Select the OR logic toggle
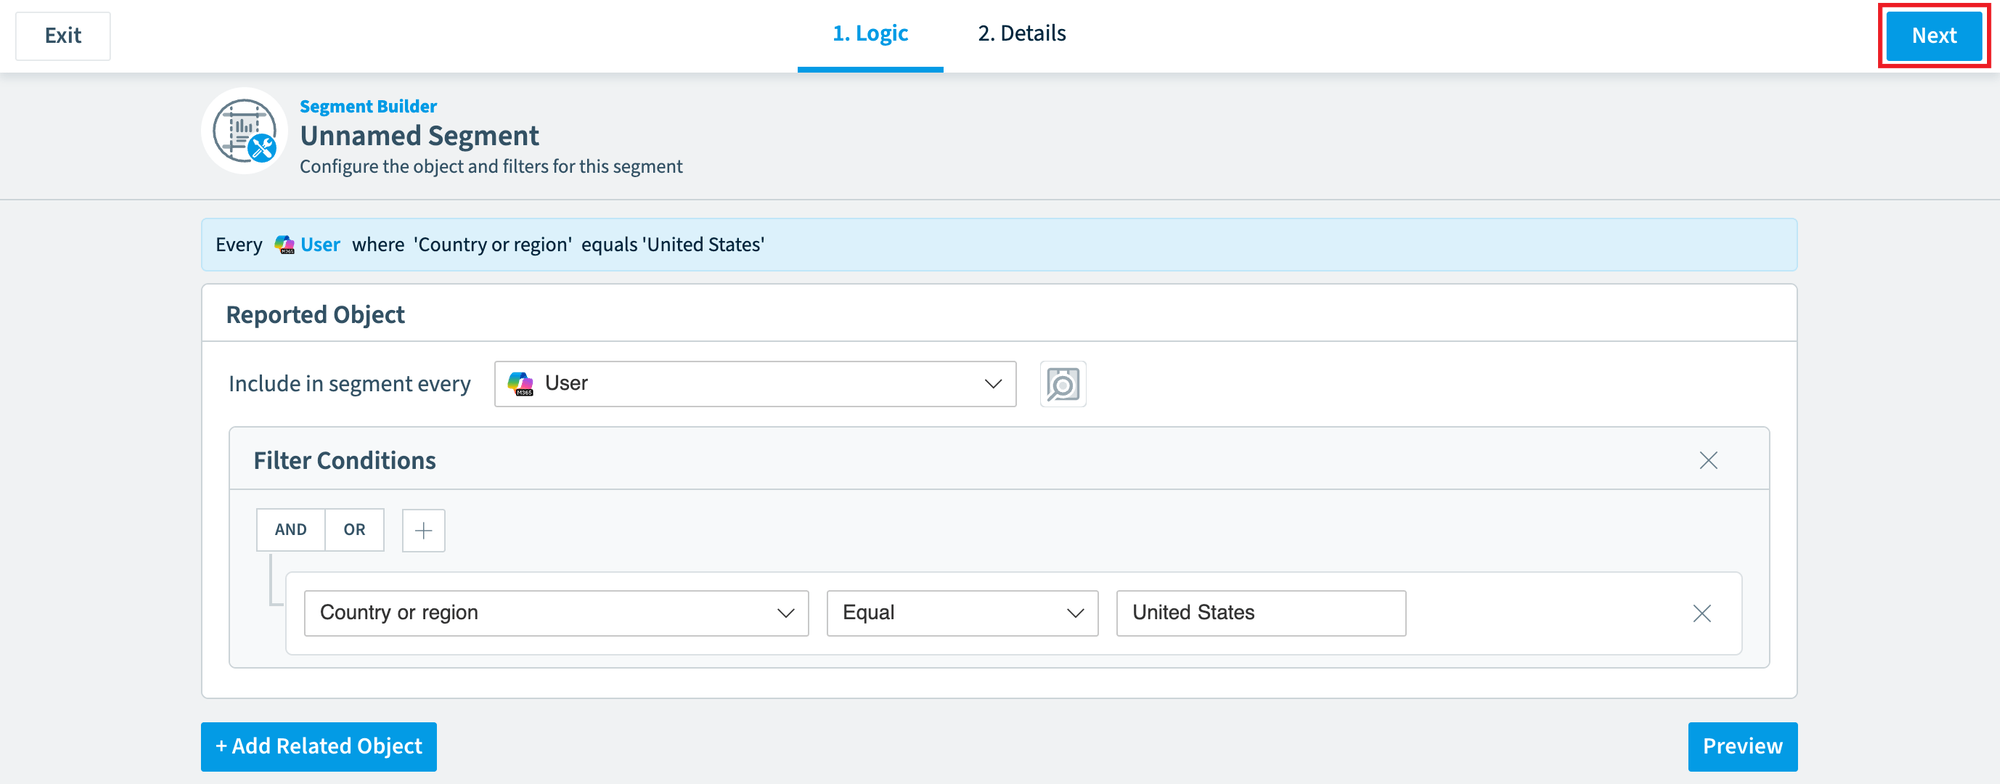The image size is (2000, 784). (x=355, y=530)
